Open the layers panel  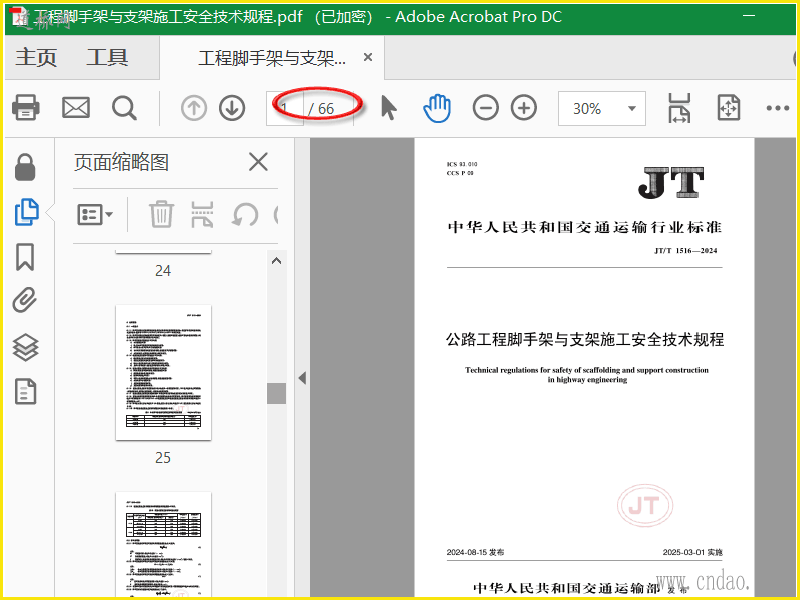point(25,347)
